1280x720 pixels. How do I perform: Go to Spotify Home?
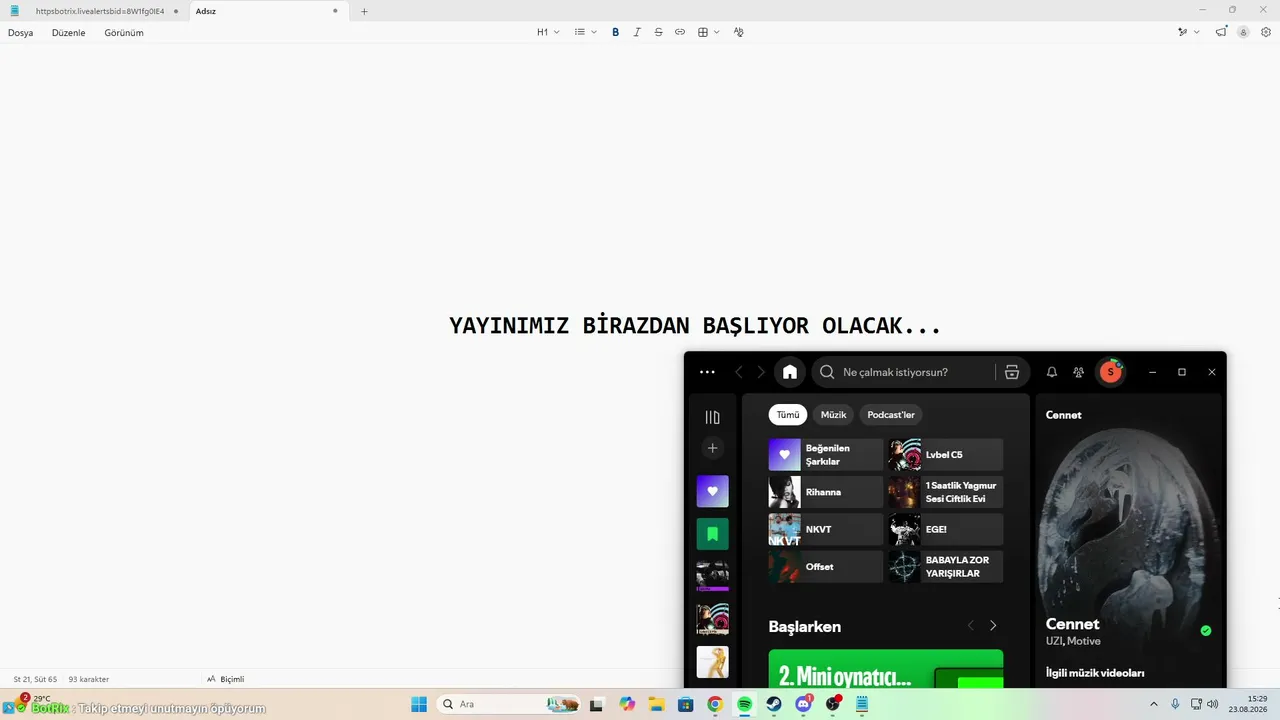click(790, 372)
